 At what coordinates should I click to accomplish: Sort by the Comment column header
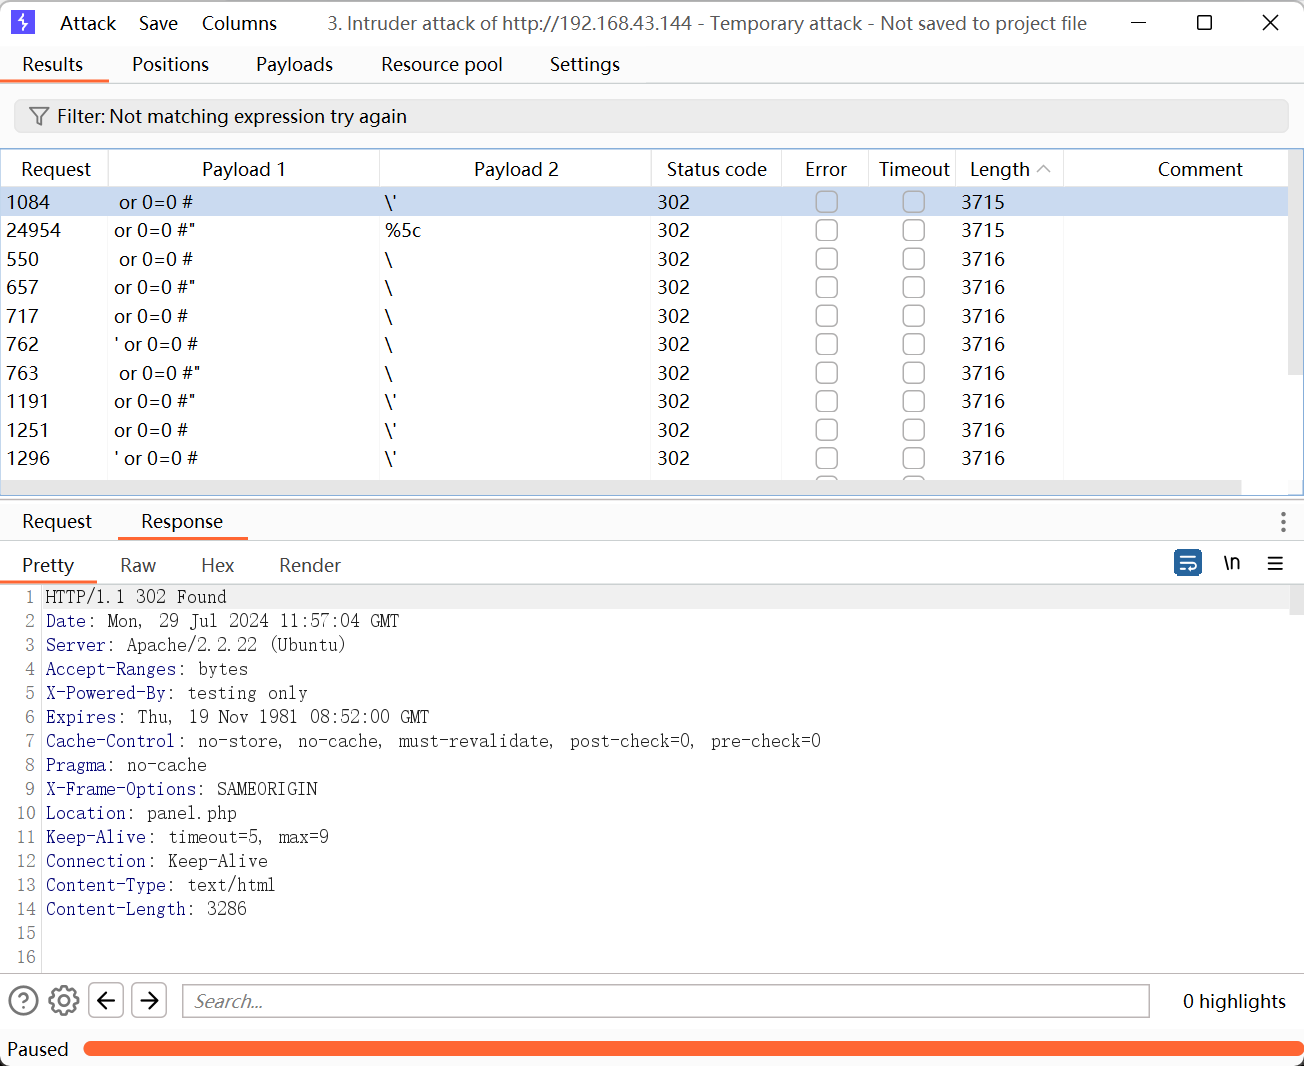(1200, 169)
